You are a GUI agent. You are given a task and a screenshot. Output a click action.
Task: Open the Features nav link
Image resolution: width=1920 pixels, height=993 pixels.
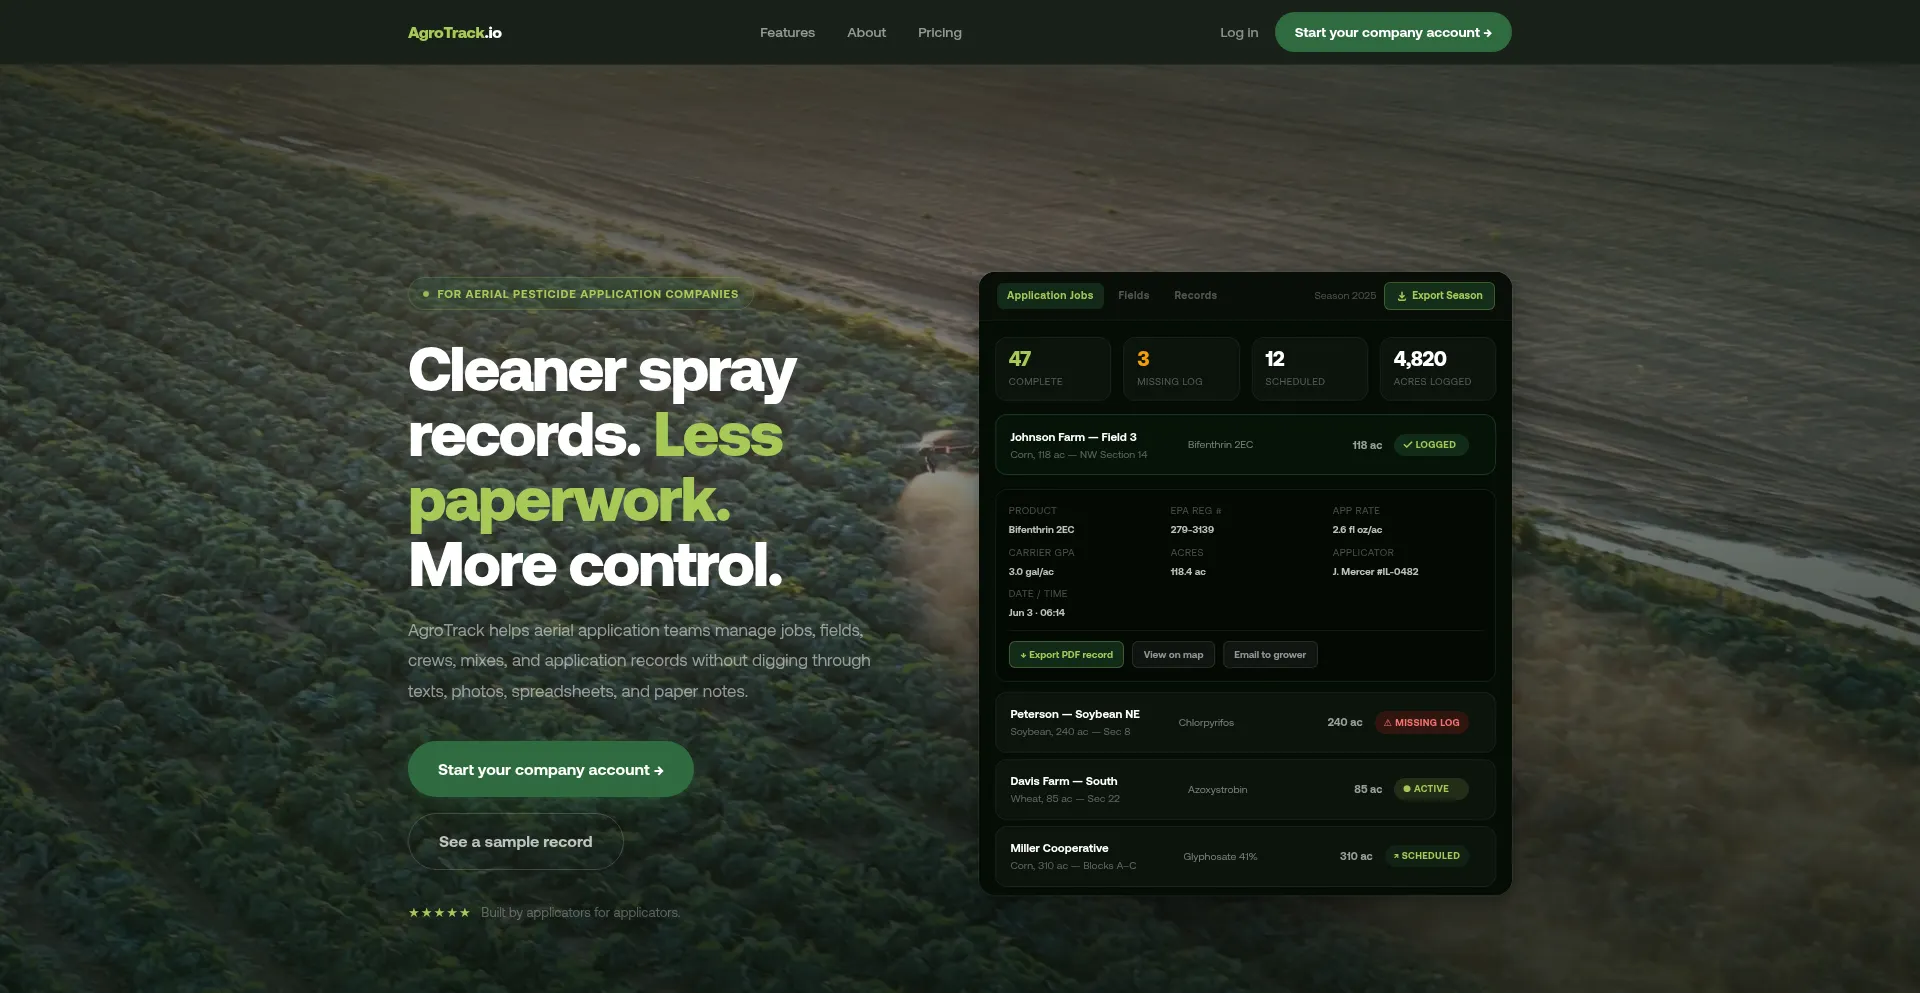[787, 33]
